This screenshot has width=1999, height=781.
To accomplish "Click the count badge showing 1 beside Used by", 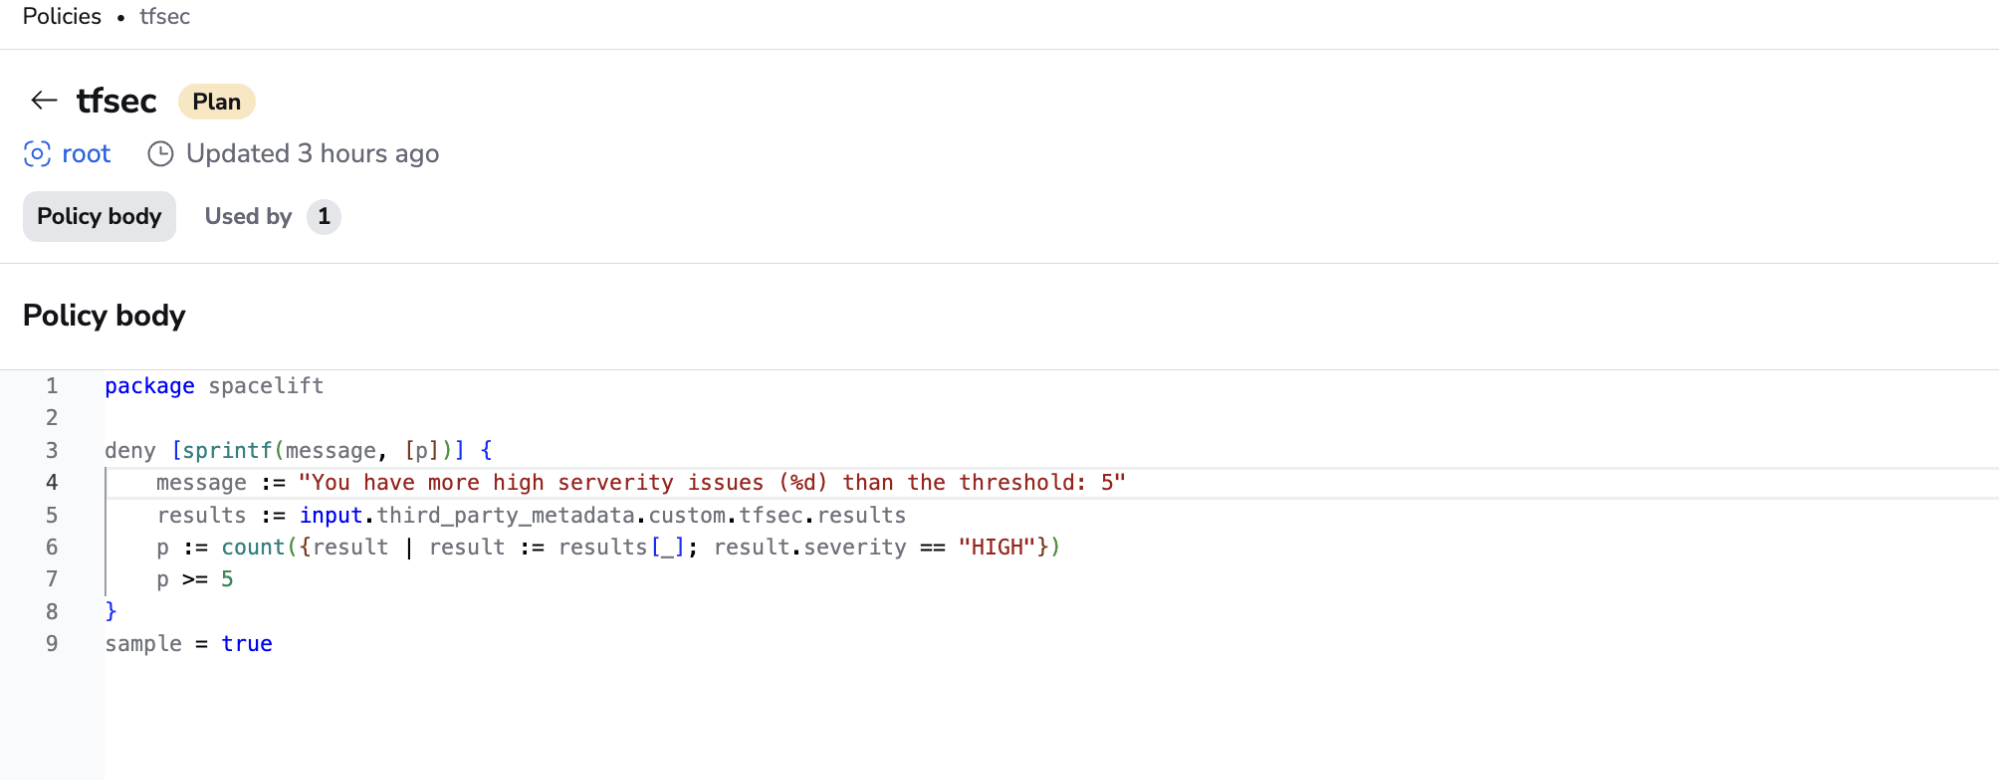I will tap(323, 216).
